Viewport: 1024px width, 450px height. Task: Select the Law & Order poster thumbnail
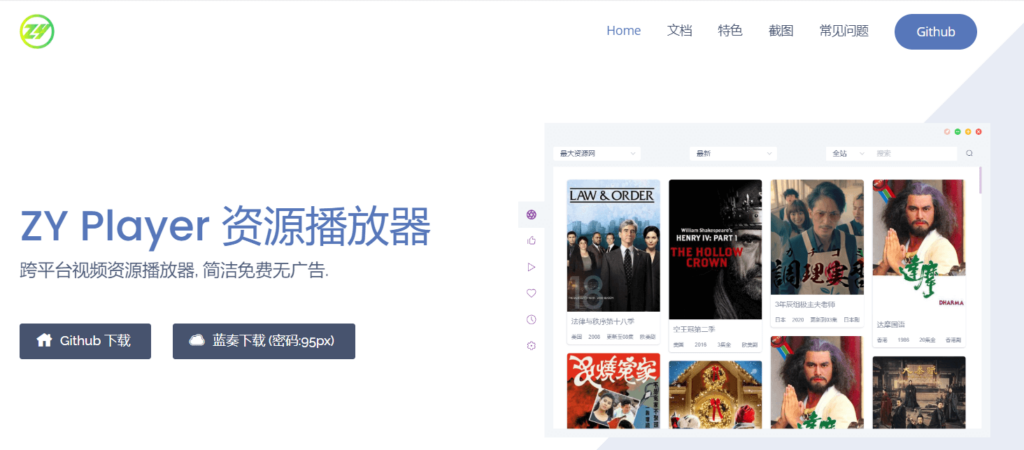point(613,245)
